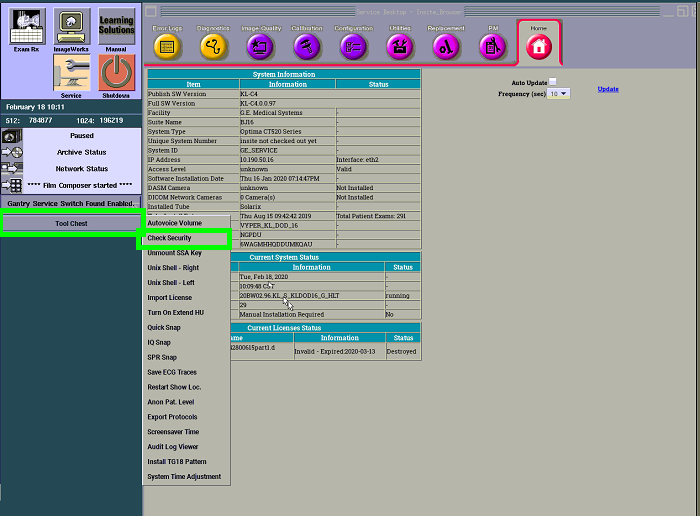Viewport: 700px width, 516px height.
Task: Open the ImageWorks desktop icon
Action: coord(71,27)
